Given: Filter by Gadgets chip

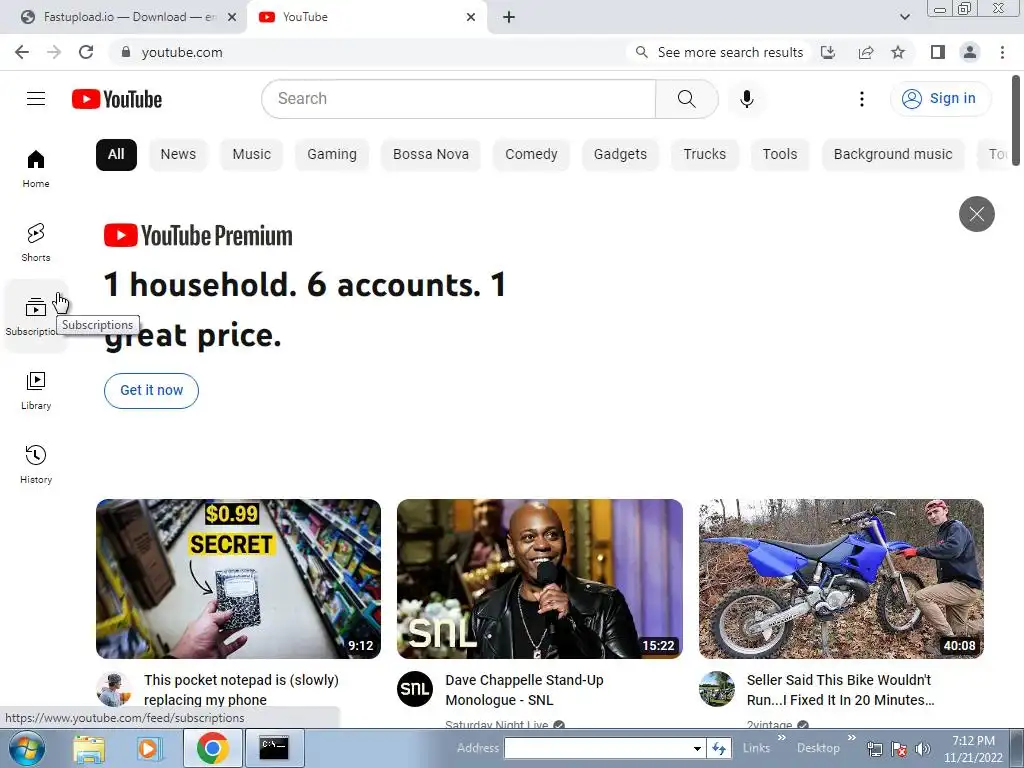Looking at the screenshot, I should click(x=620, y=155).
